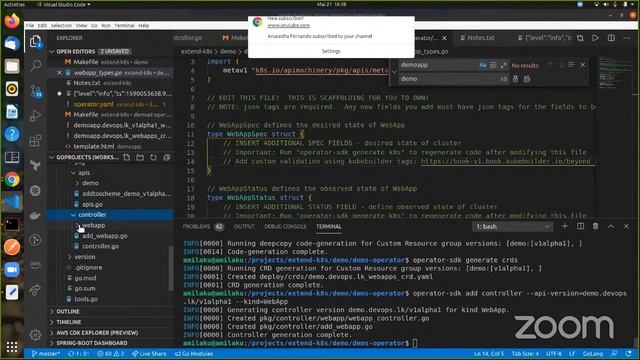The height and width of the screenshot is (360, 640).
Task: Add a new terminal with plus icon
Action: (564, 226)
